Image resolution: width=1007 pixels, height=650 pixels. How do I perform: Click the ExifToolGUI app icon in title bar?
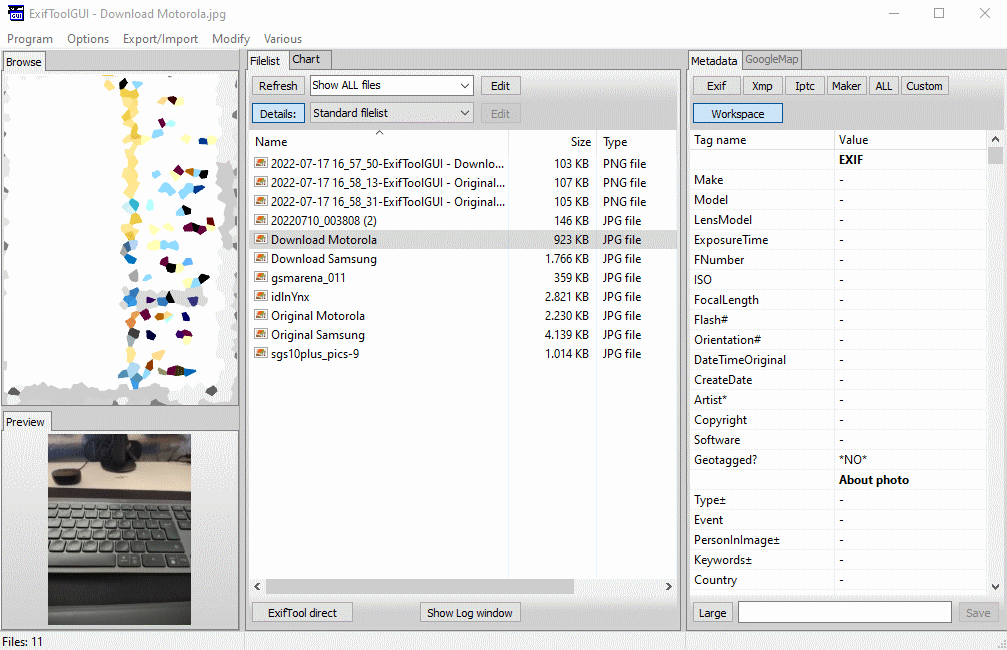(x=15, y=13)
